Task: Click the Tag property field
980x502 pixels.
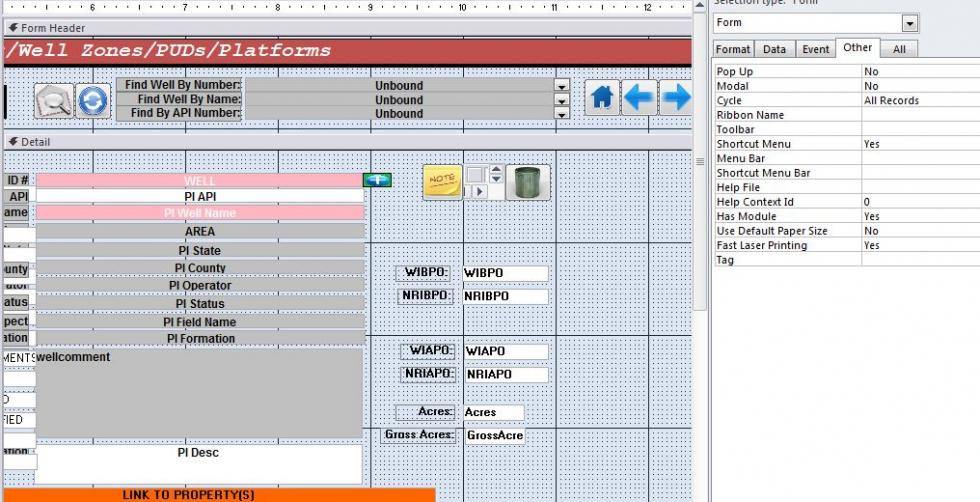Action: click(x=921, y=259)
